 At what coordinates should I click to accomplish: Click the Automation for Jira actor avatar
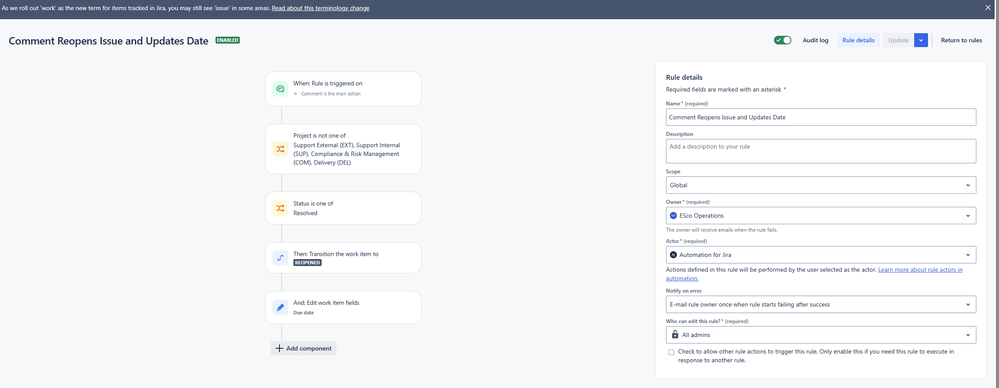[673, 255]
